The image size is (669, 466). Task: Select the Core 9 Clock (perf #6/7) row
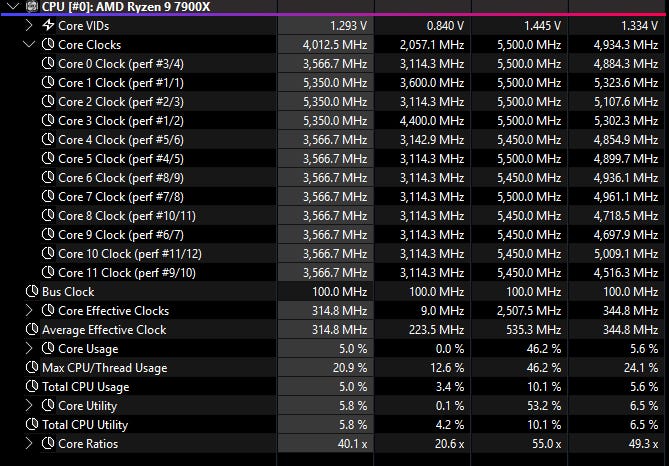[334, 234]
